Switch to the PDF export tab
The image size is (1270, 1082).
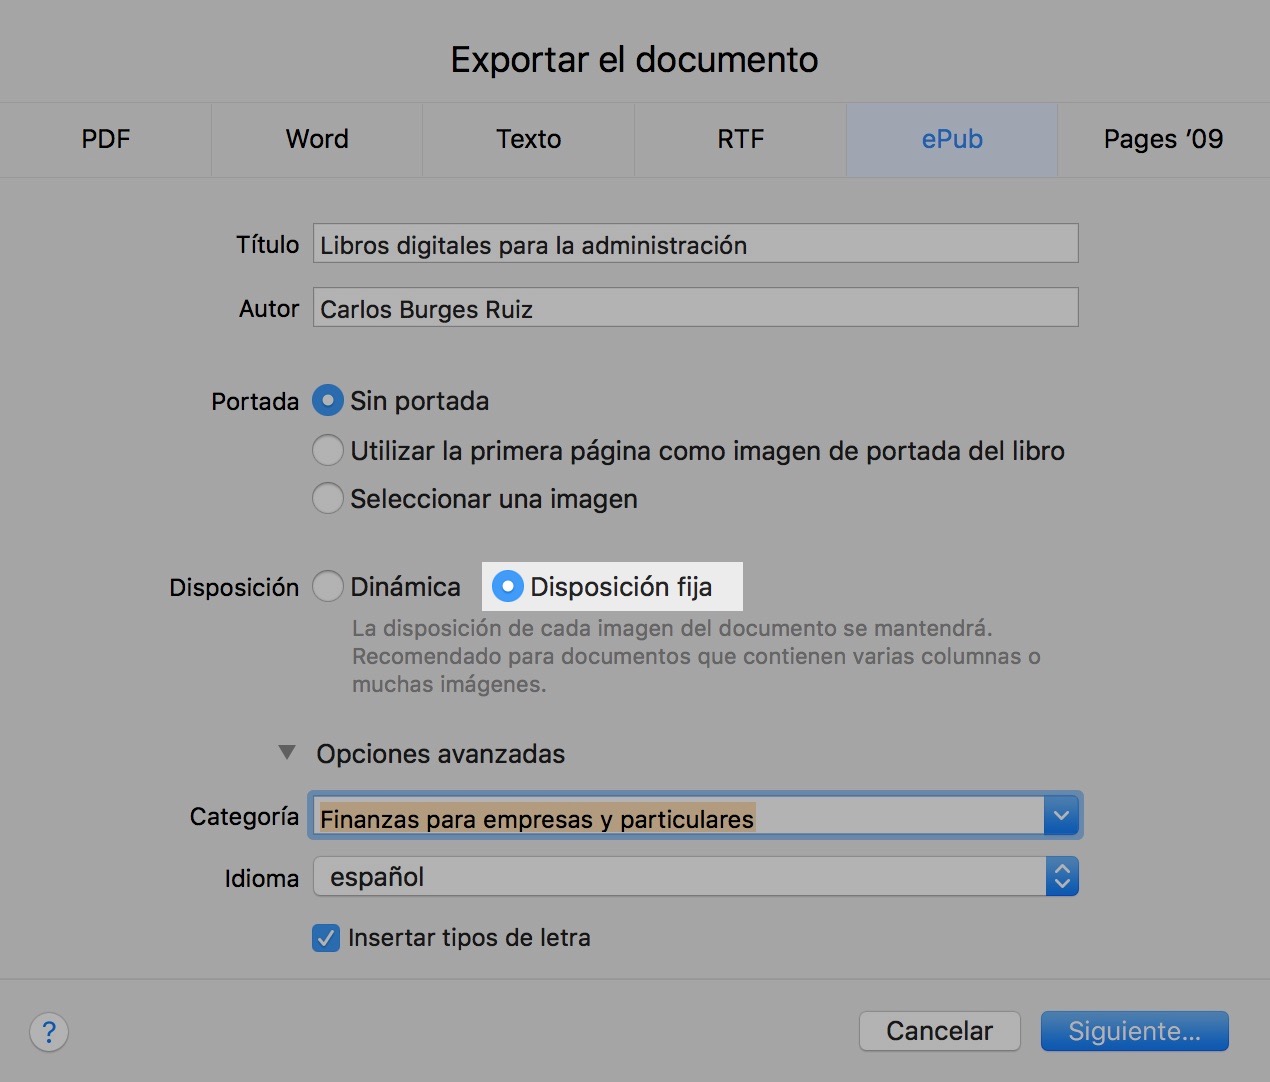click(x=106, y=139)
